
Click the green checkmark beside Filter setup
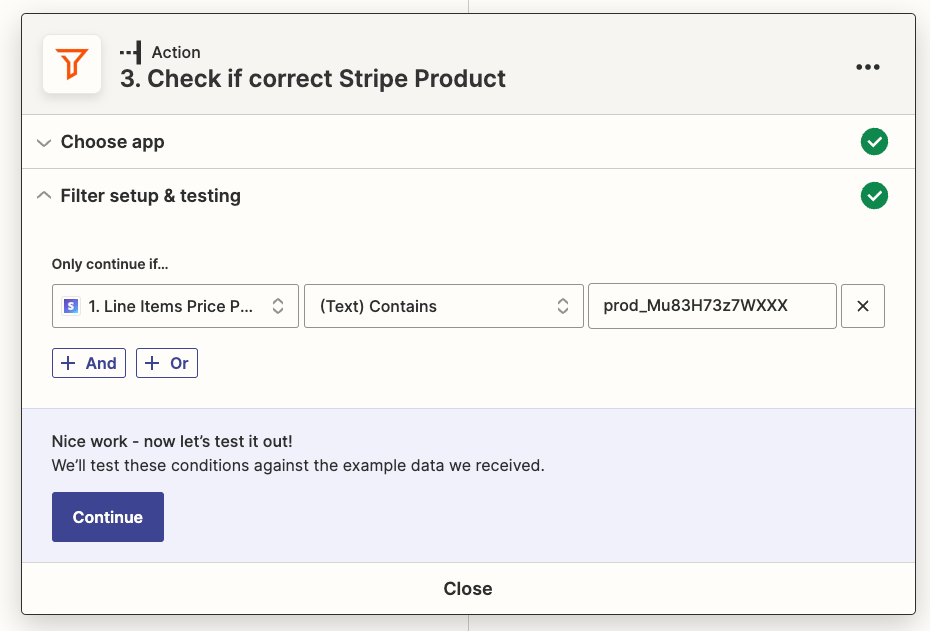tap(874, 196)
